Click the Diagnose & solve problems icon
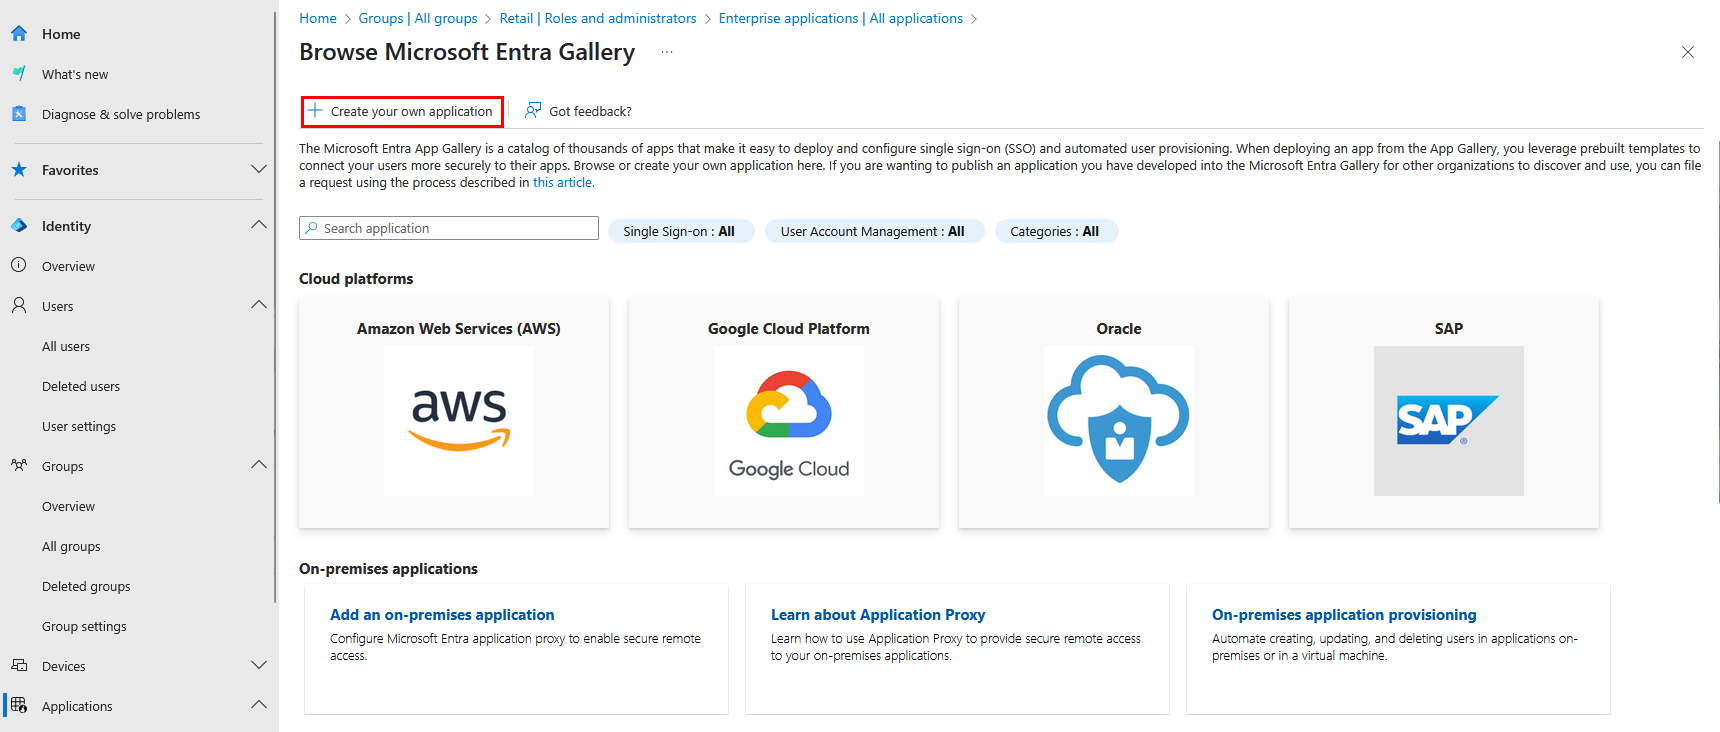 [x=19, y=114]
